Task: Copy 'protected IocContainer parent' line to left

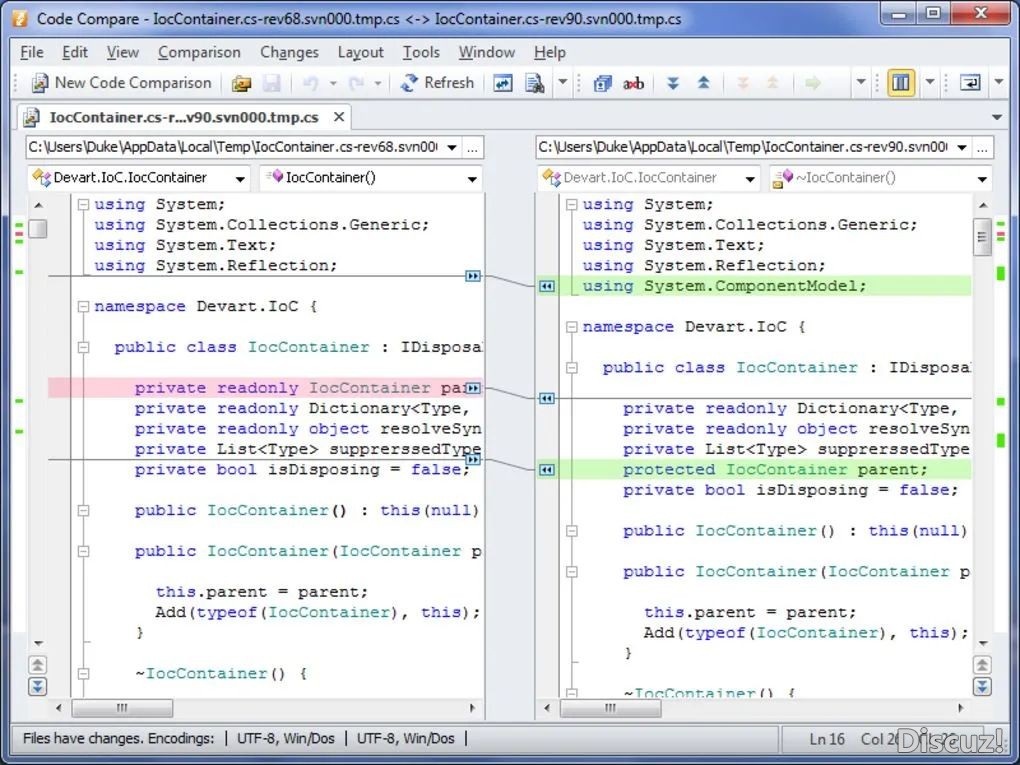Action: click(547, 470)
